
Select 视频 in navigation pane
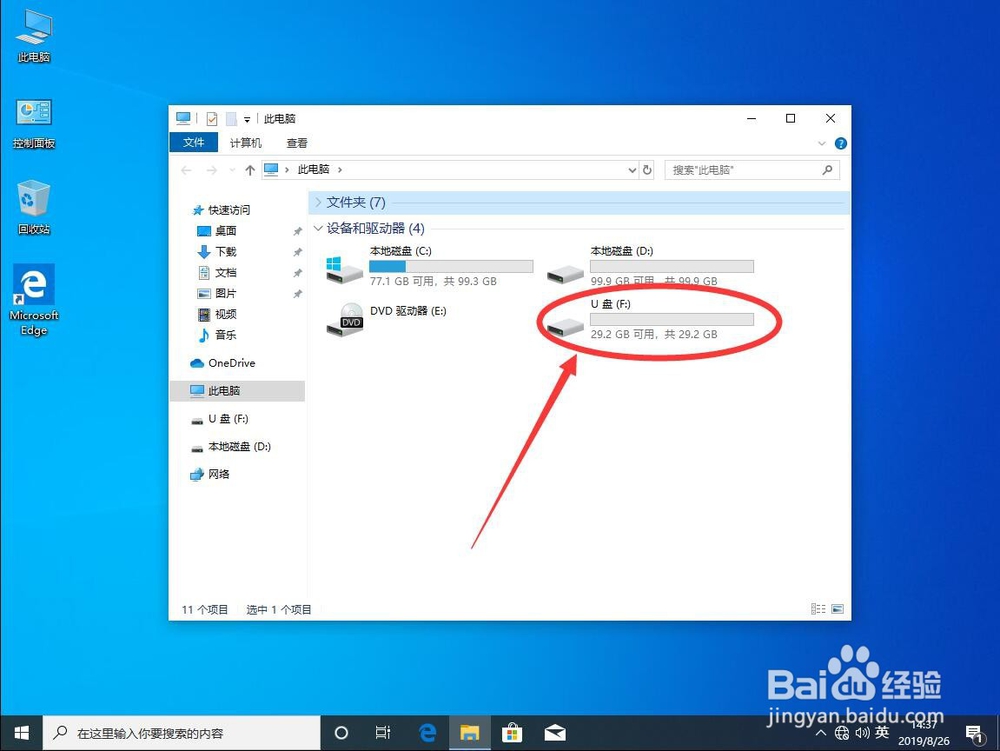coord(217,314)
